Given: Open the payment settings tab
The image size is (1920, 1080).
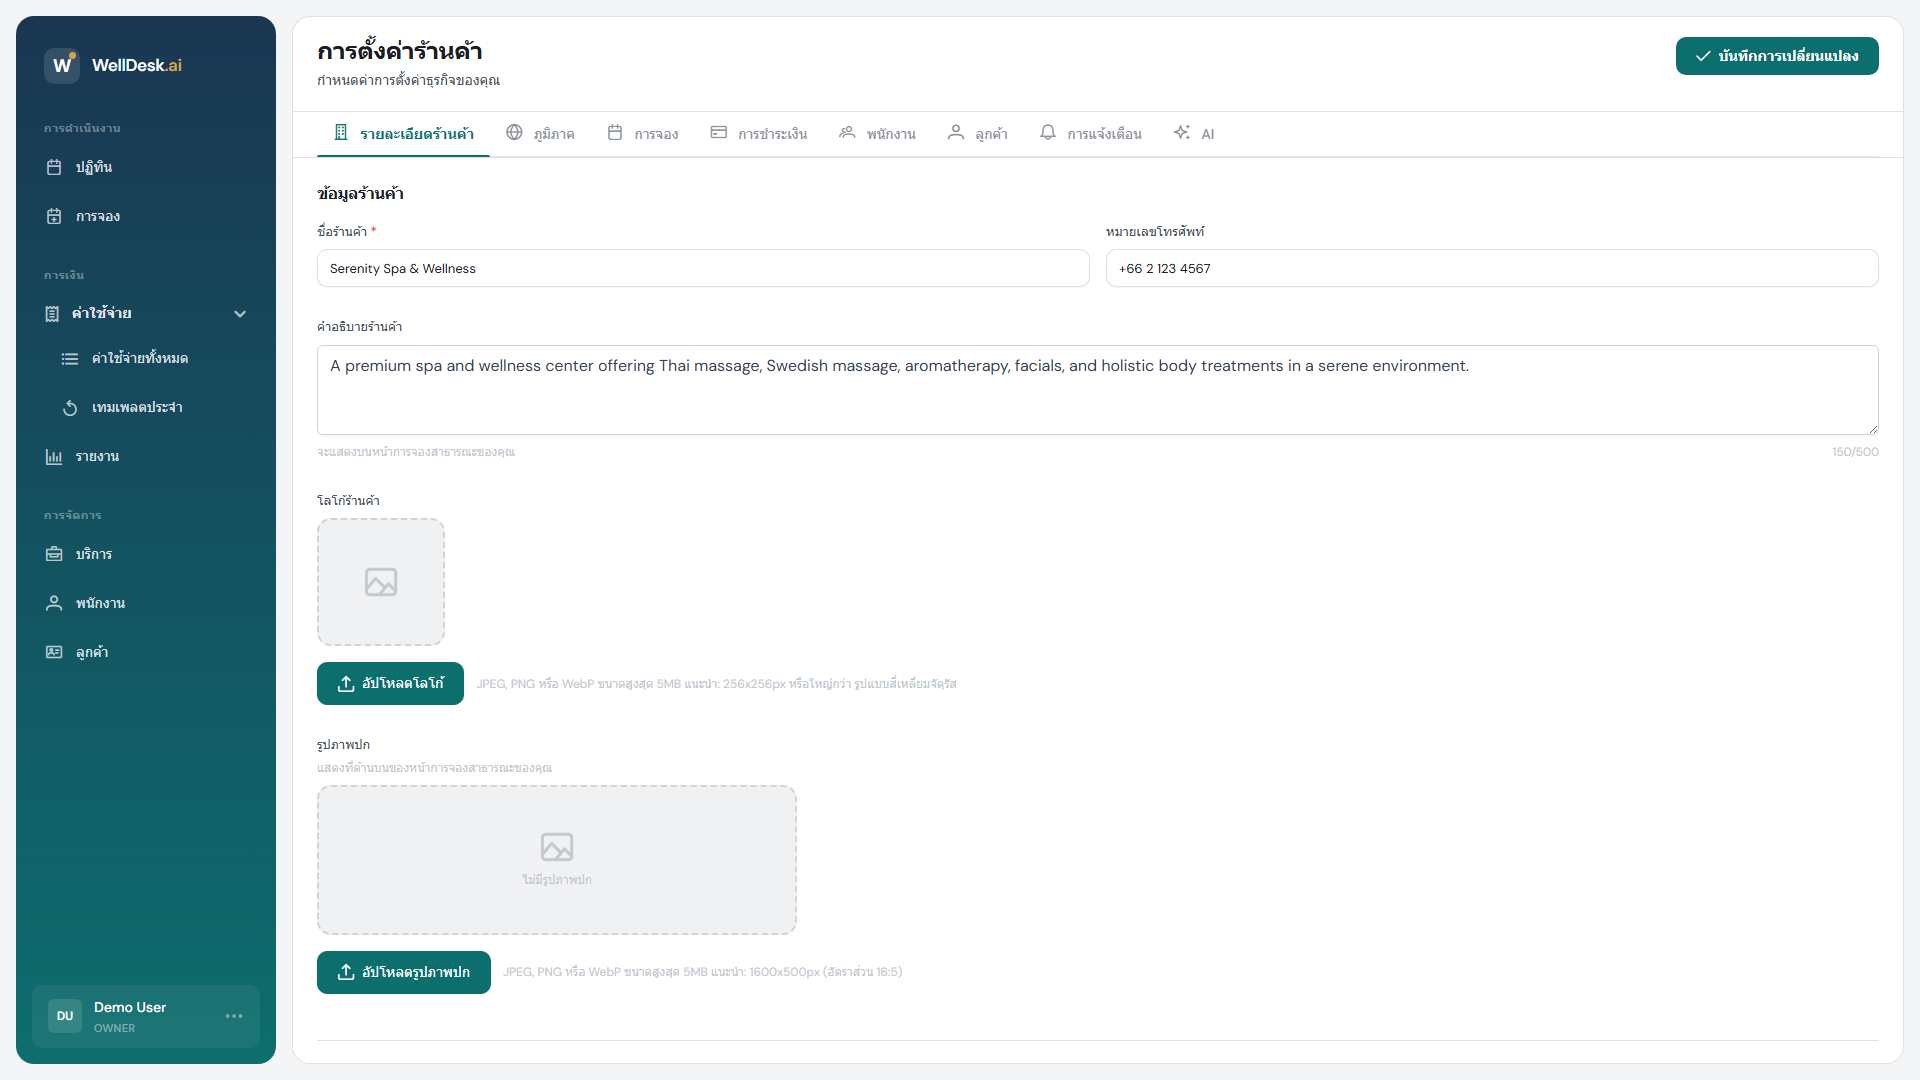Looking at the screenshot, I should (x=758, y=133).
